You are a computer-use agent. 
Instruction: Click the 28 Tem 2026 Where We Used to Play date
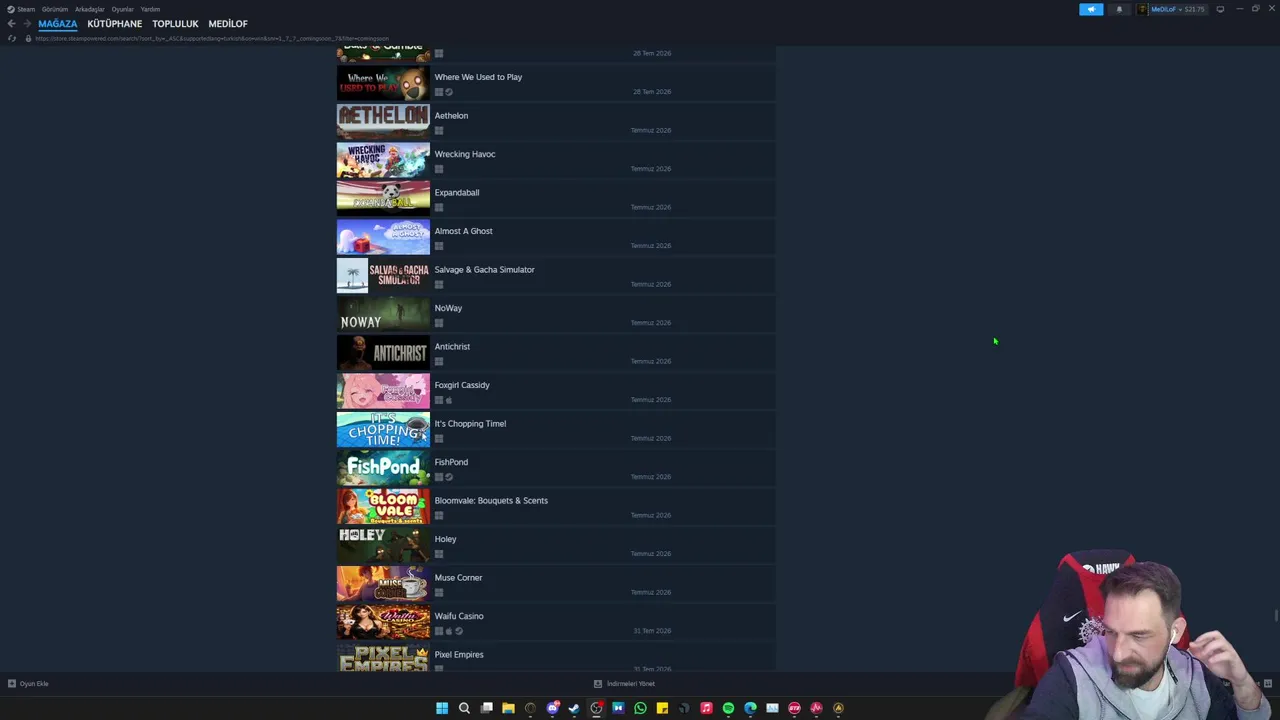(x=652, y=92)
